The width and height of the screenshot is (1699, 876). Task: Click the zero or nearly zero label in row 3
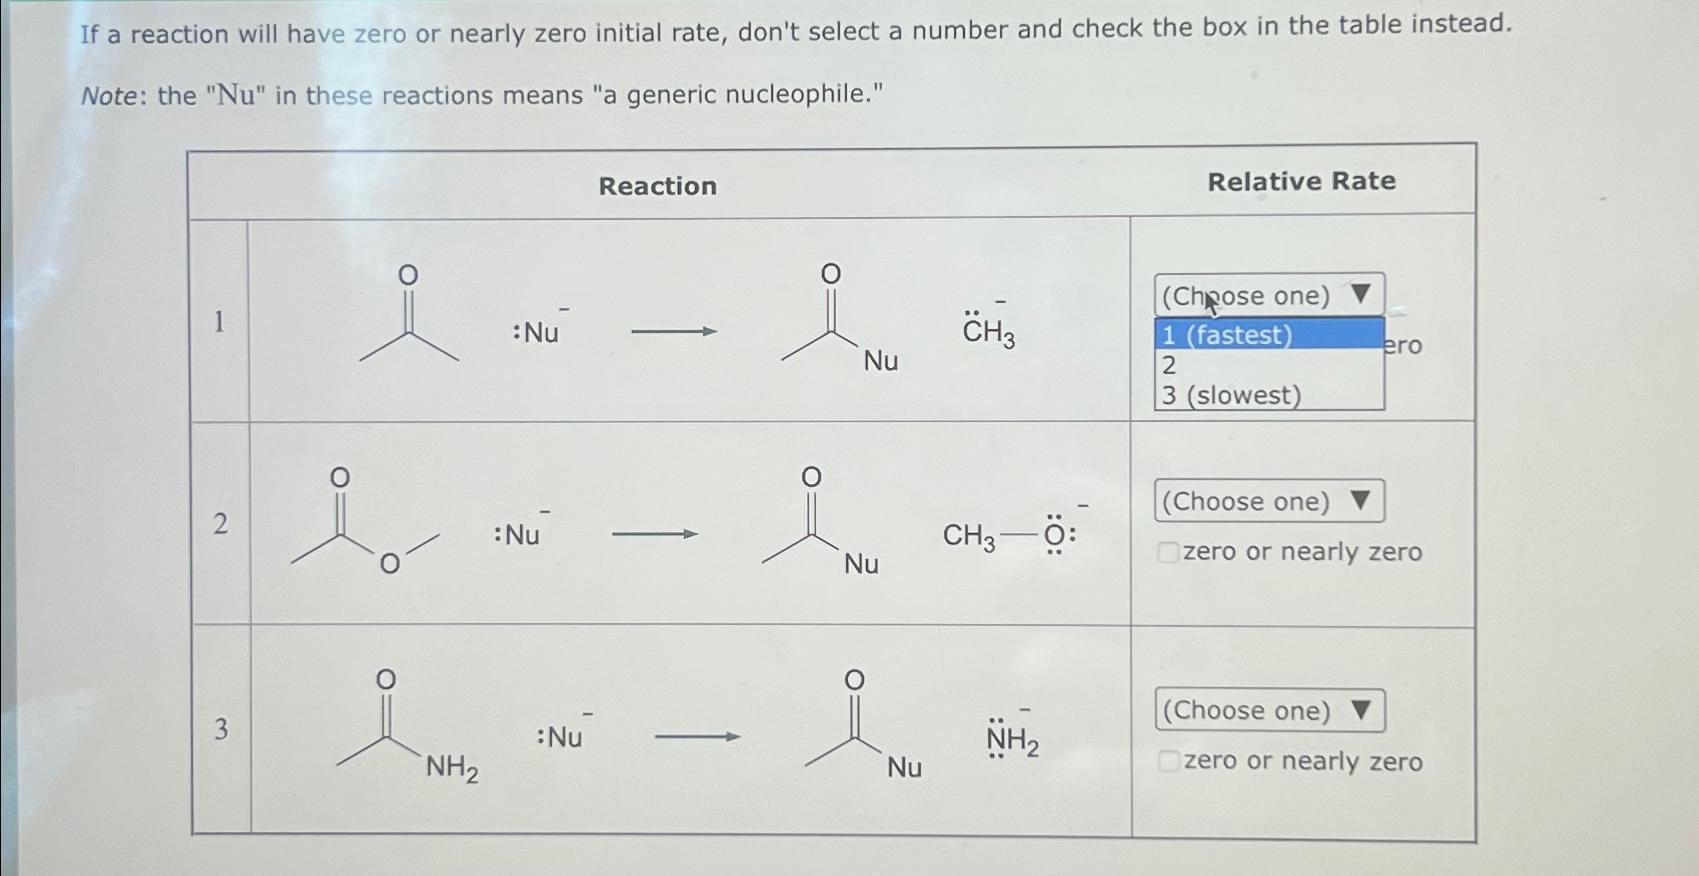[1302, 762]
